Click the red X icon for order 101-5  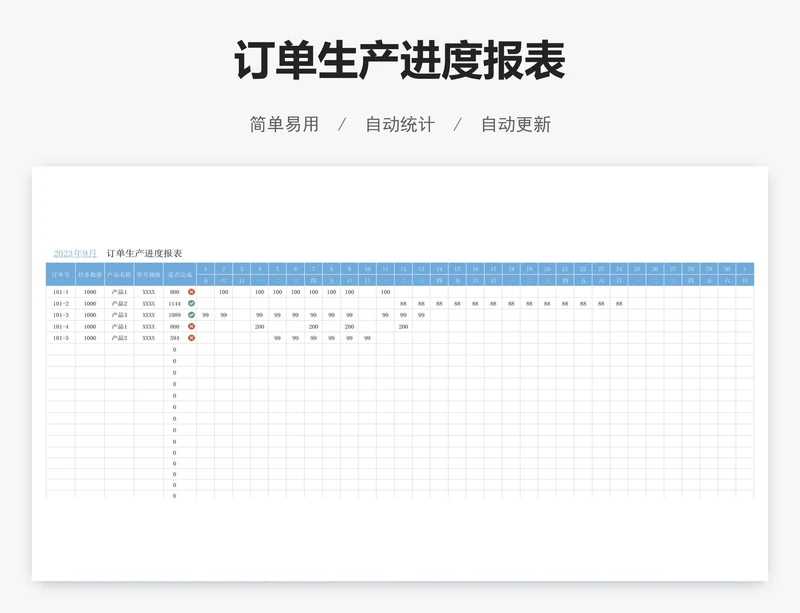(191, 338)
